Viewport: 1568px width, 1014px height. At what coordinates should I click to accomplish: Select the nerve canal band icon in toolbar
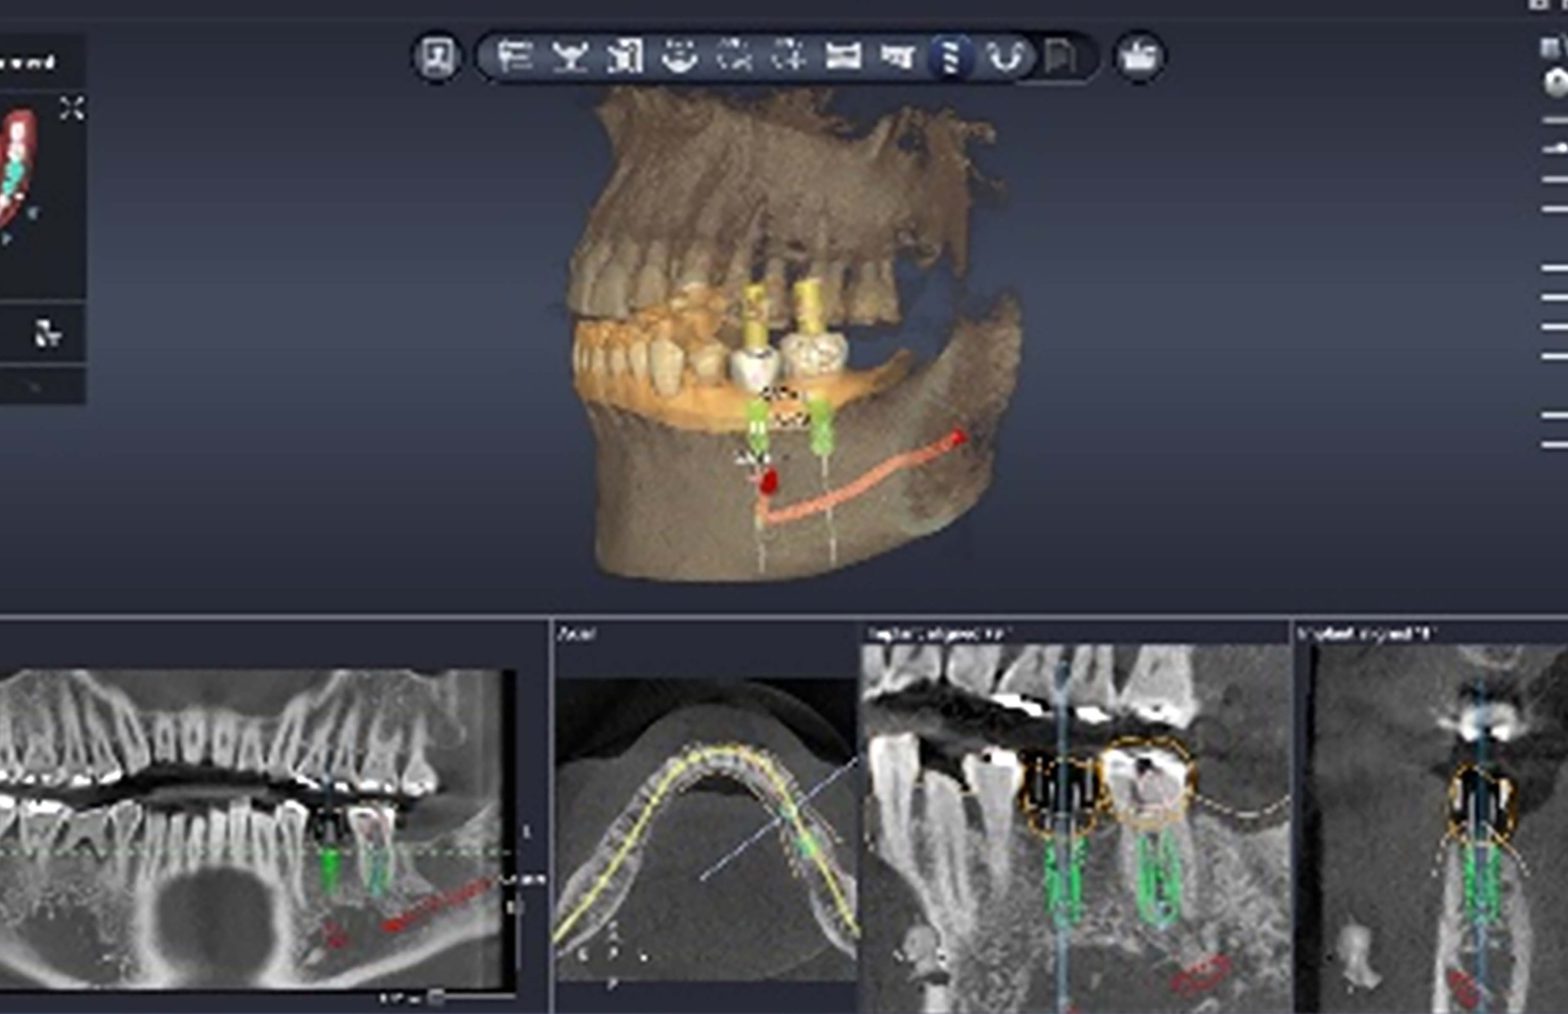pyautogui.click(x=843, y=57)
